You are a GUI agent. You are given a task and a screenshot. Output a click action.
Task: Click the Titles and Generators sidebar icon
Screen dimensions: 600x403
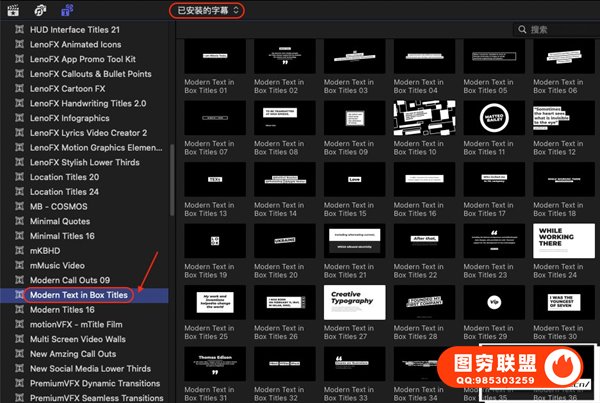click(x=66, y=10)
